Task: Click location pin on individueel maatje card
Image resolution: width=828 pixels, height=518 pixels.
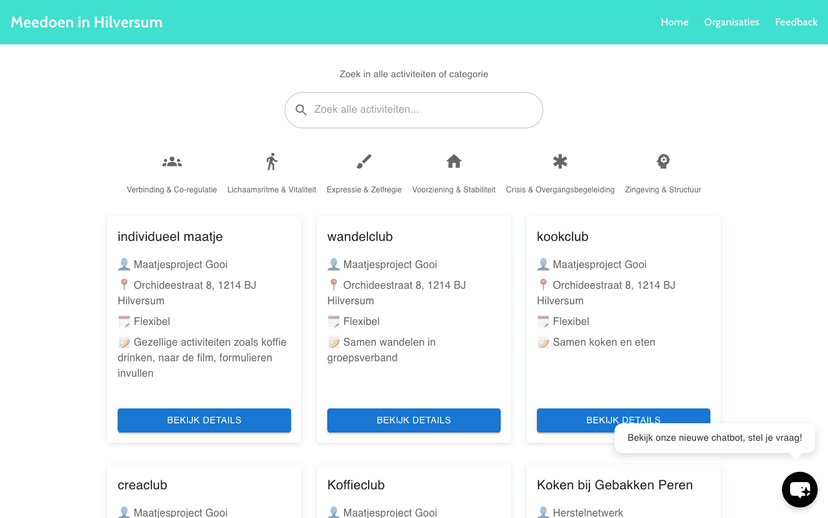Action: pos(124,285)
